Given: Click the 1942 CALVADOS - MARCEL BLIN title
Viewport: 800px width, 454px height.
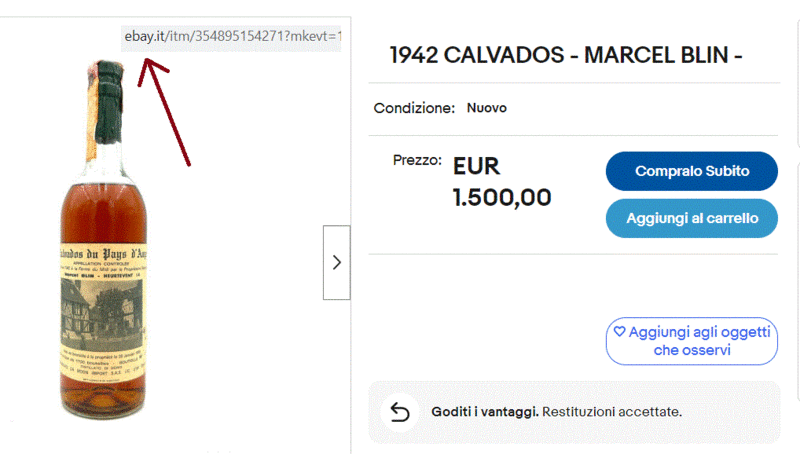Looking at the screenshot, I should [x=566, y=56].
